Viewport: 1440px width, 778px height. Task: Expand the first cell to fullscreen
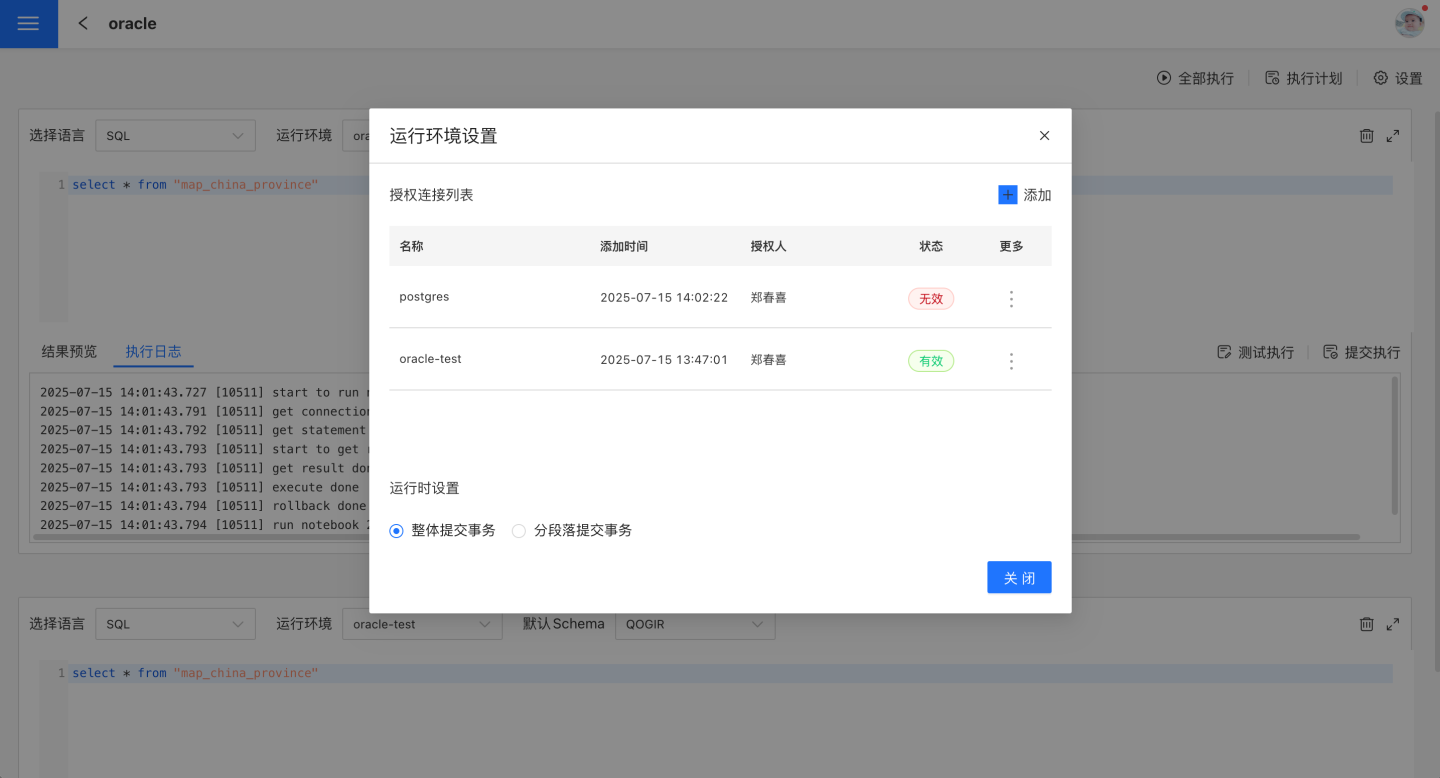[1392, 136]
